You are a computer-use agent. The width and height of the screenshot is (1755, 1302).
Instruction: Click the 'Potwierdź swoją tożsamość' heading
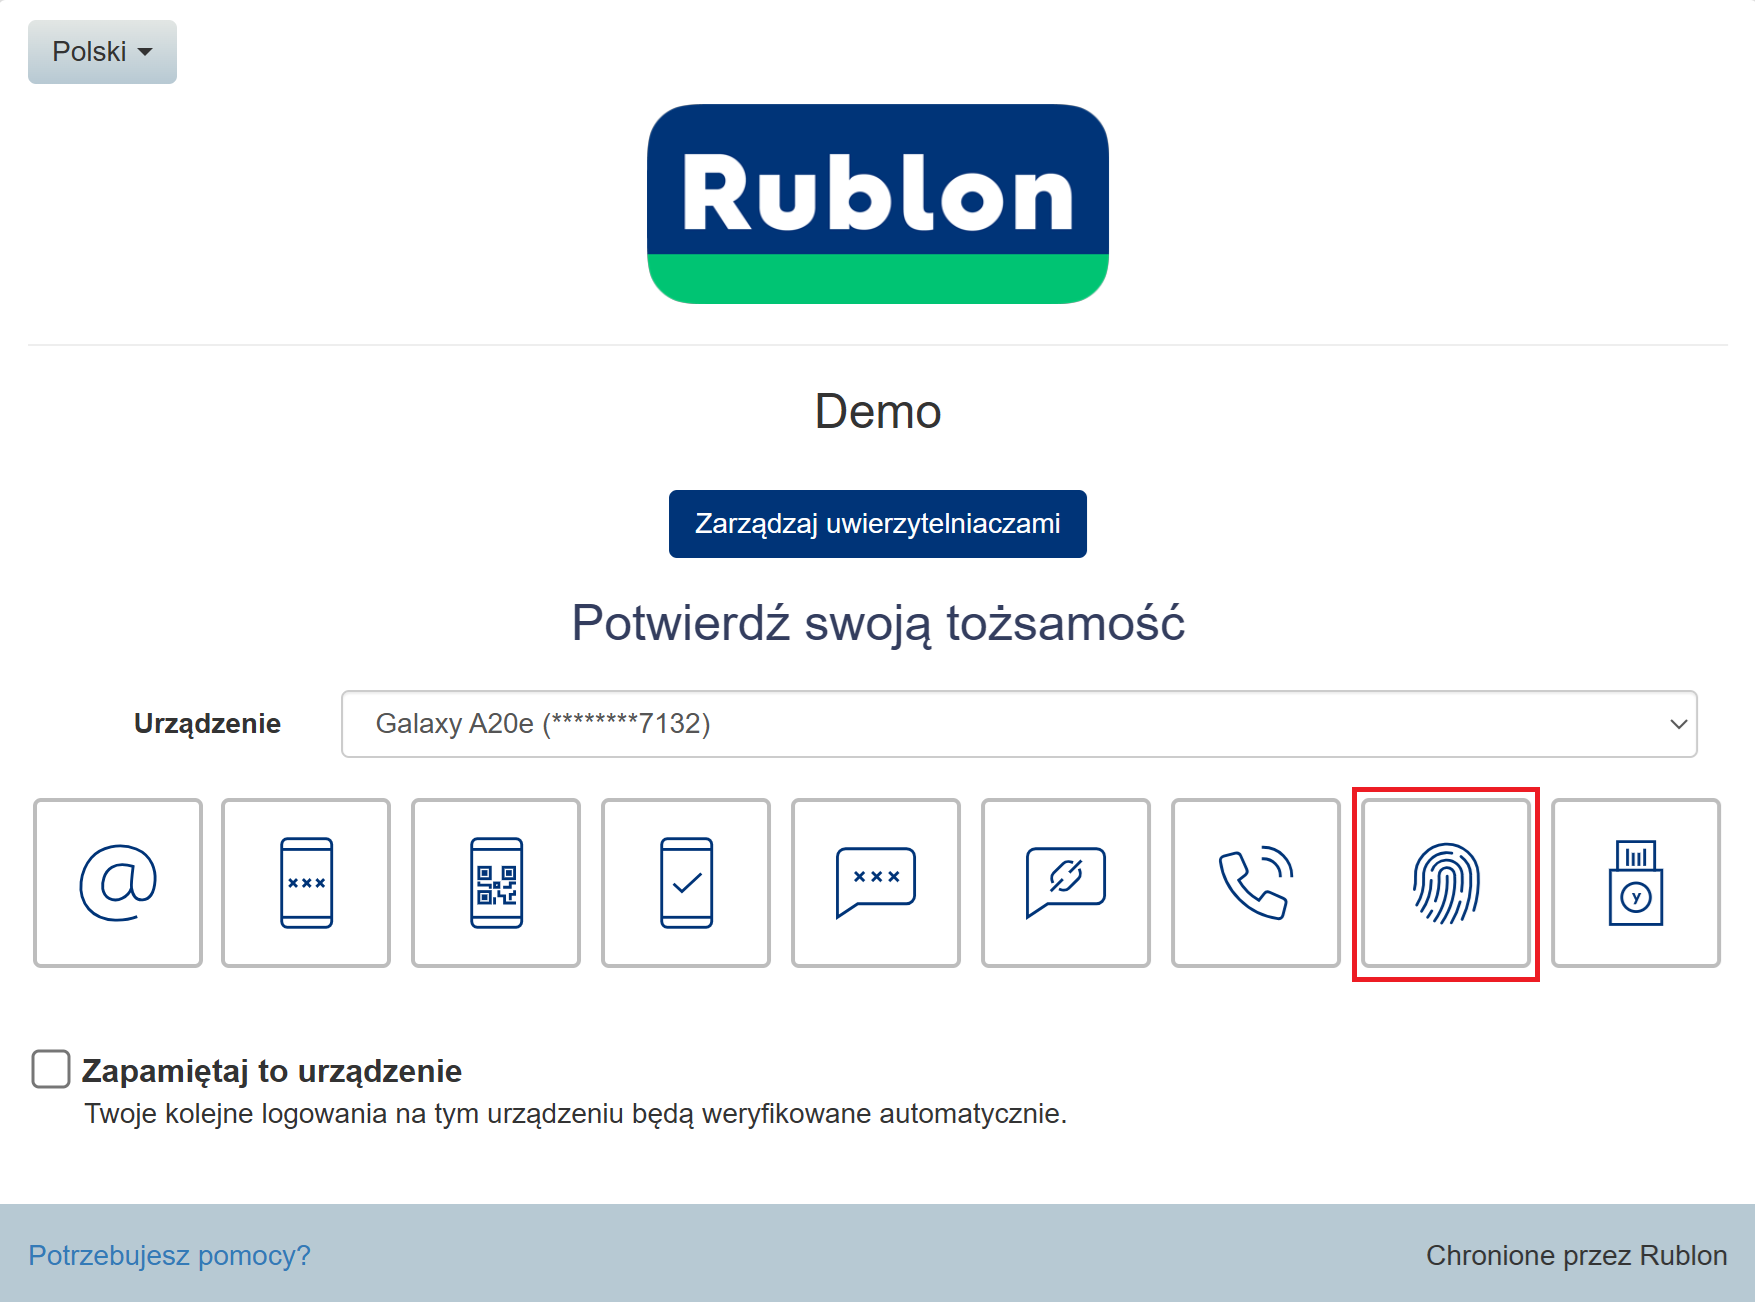[877, 623]
